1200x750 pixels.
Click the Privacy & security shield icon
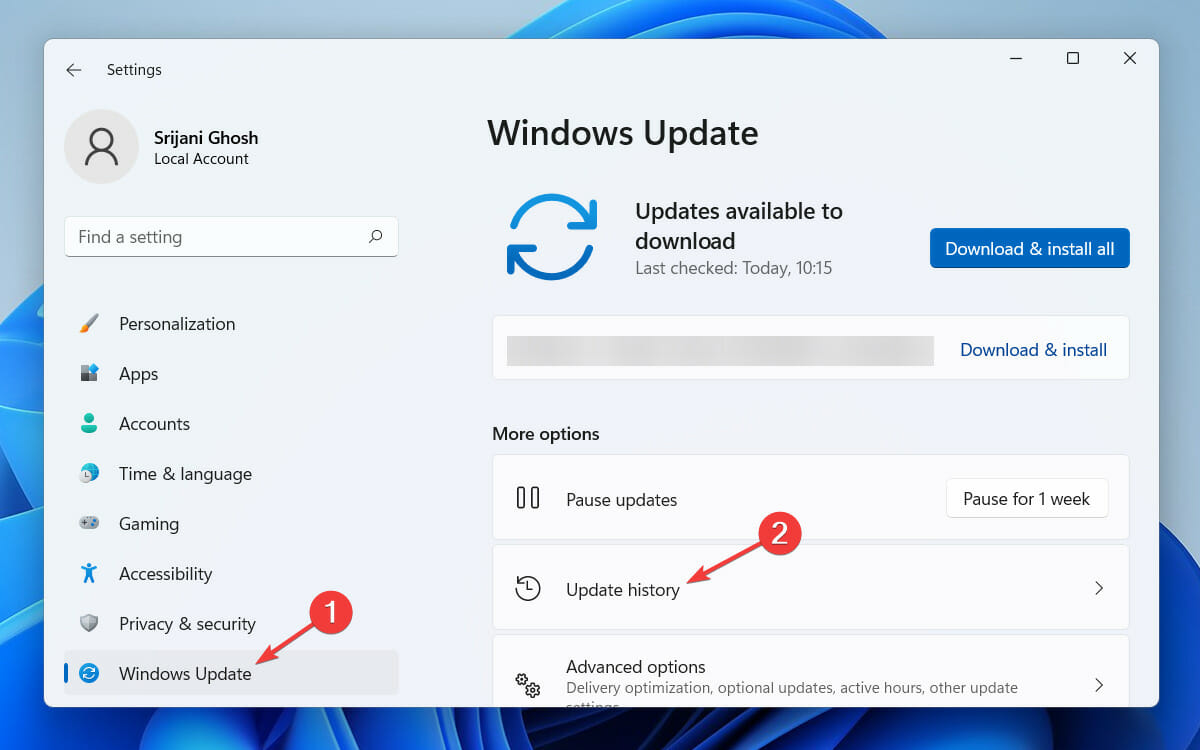[89, 623]
